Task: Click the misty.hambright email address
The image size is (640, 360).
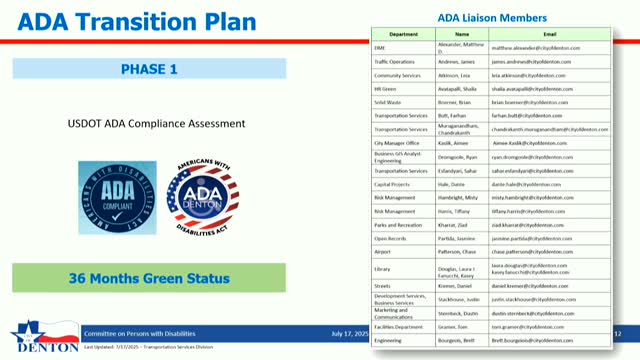Action: pyautogui.click(x=533, y=198)
